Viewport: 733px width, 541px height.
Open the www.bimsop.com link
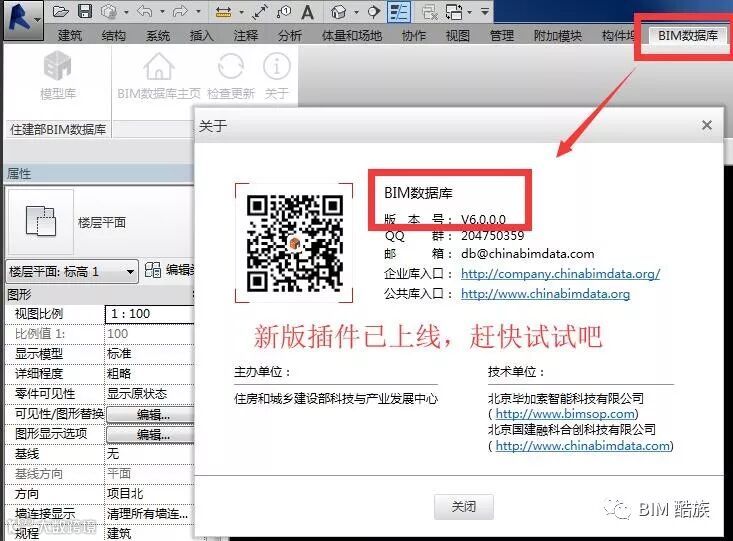click(565, 414)
